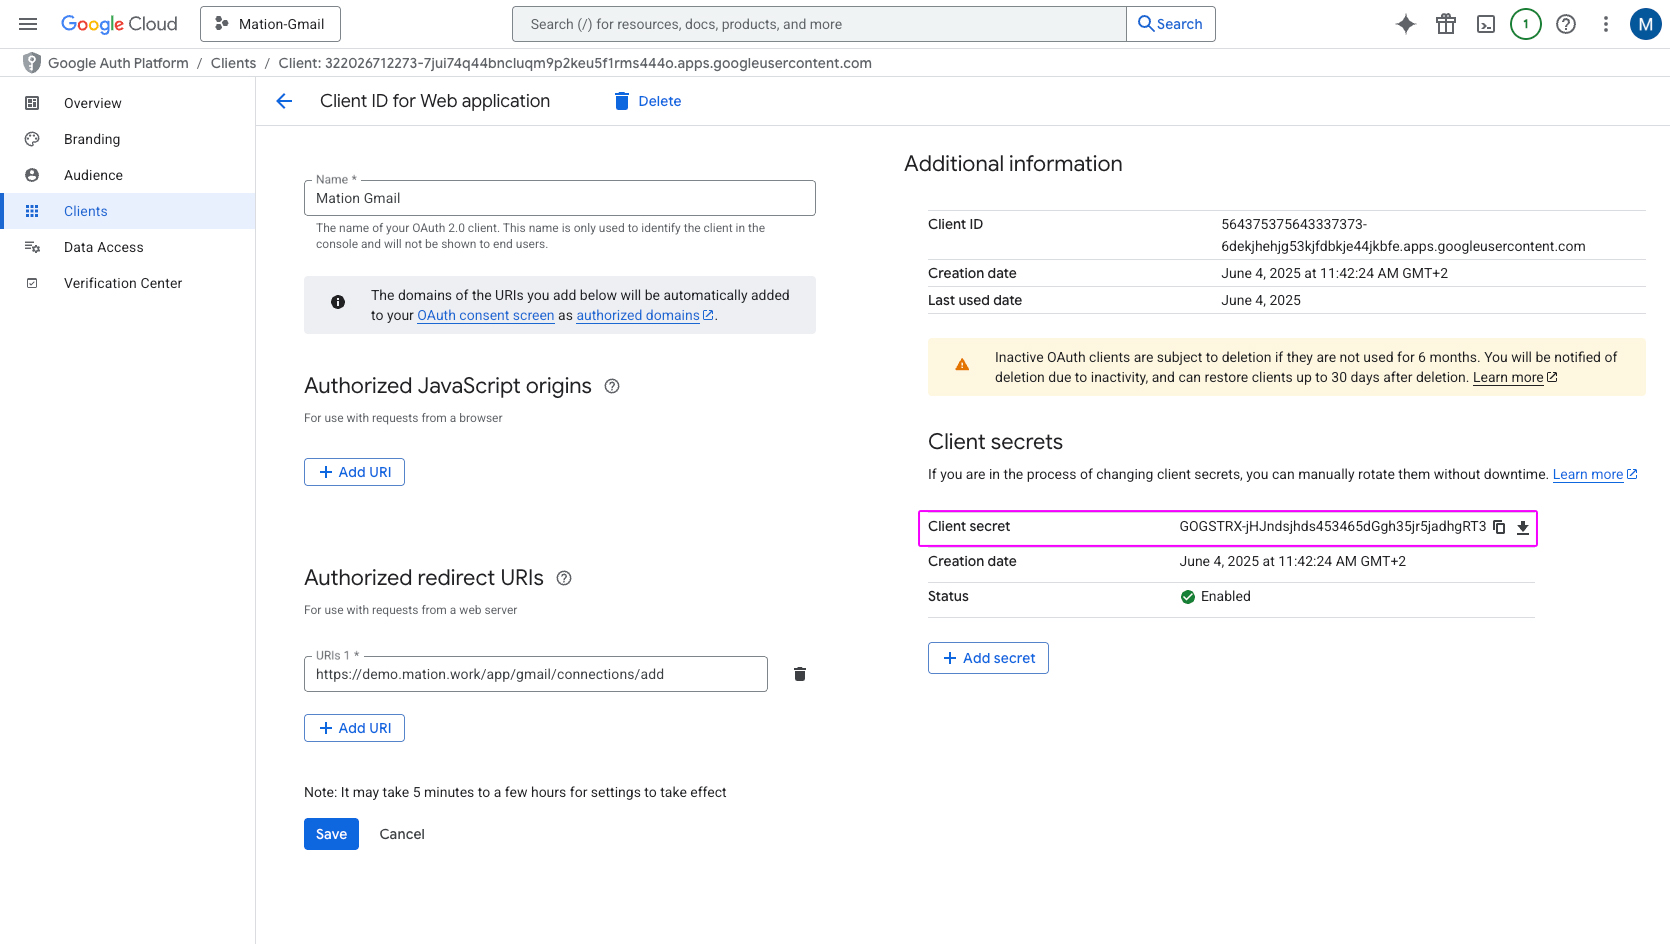Image resolution: width=1670 pixels, height=944 pixels.
Task: Open the Gemini AI assistant sparkle icon
Action: coord(1406,24)
